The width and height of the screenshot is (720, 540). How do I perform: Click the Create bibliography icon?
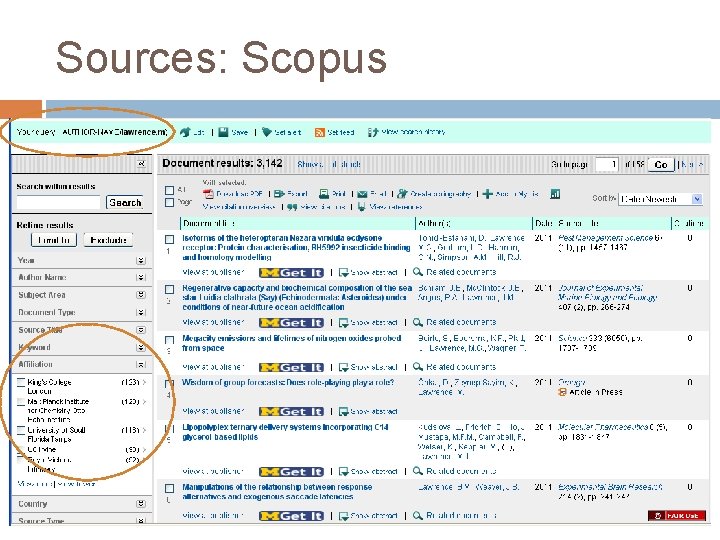pos(403,194)
